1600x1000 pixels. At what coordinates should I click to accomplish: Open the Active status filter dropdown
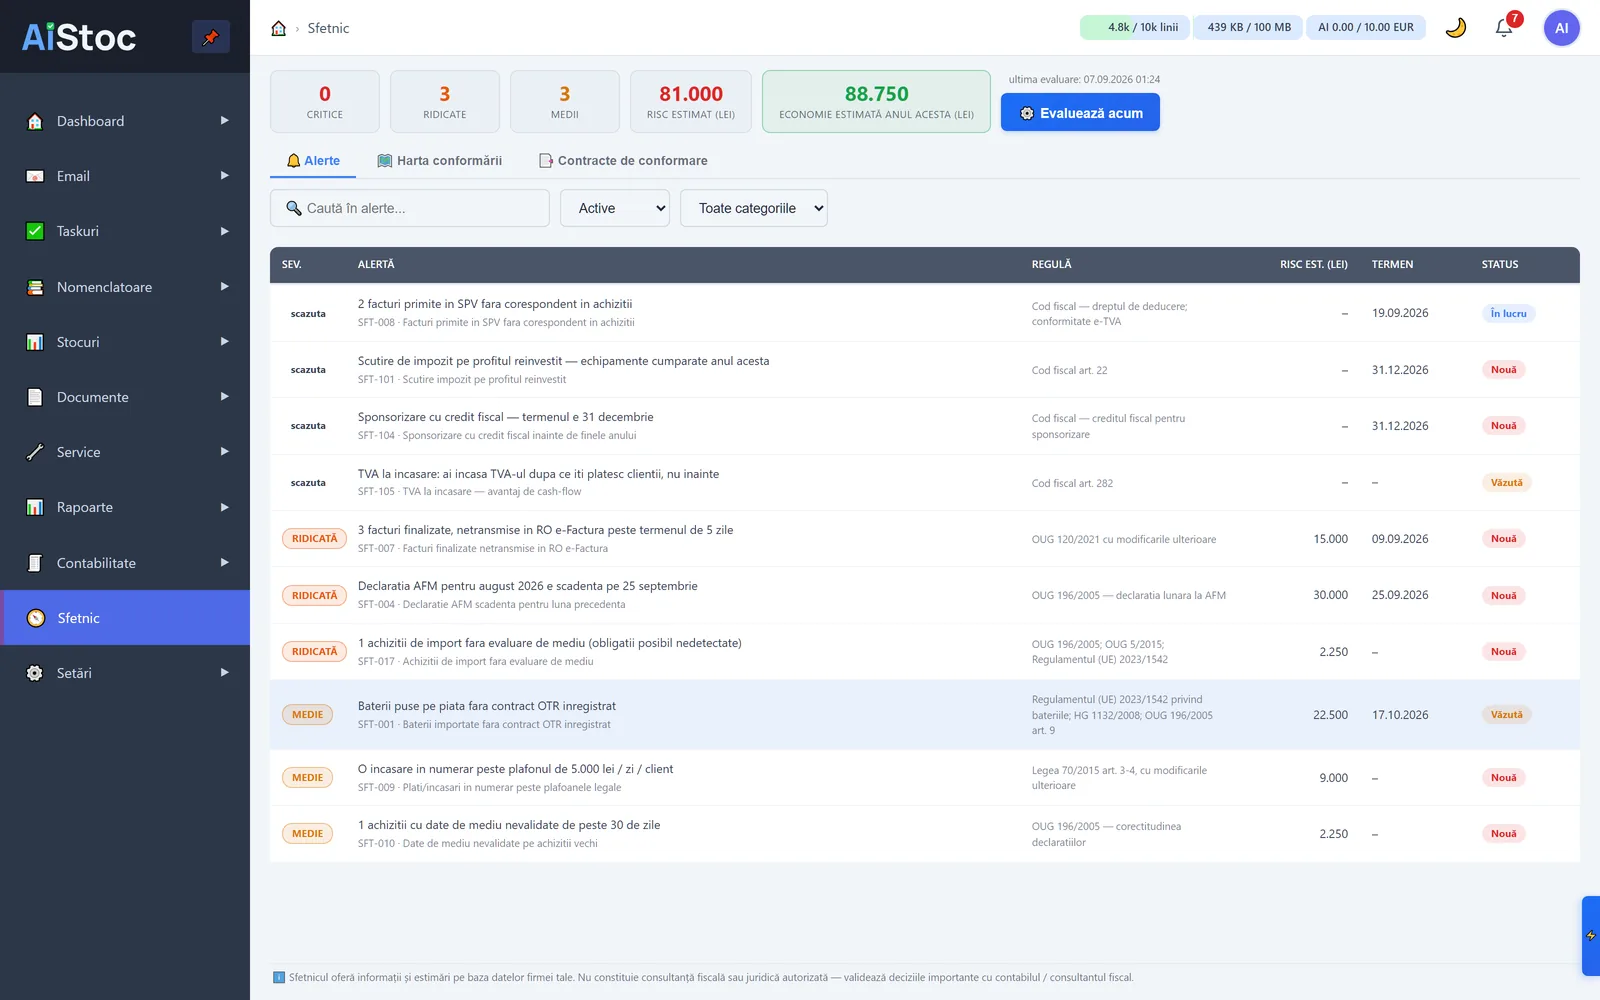point(615,208)
